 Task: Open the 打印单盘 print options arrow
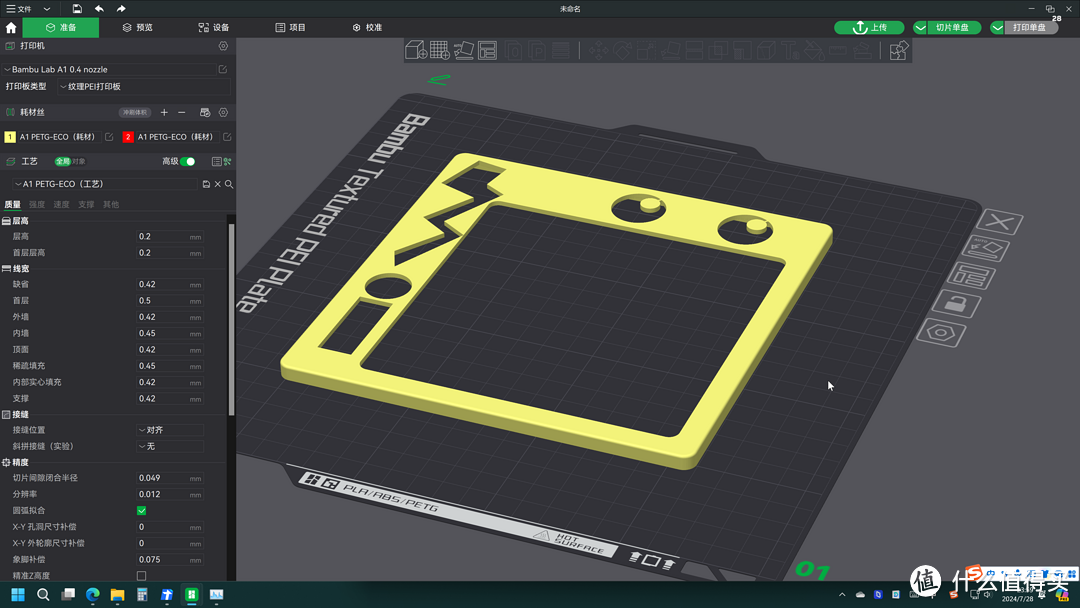[x=997, y=28]
